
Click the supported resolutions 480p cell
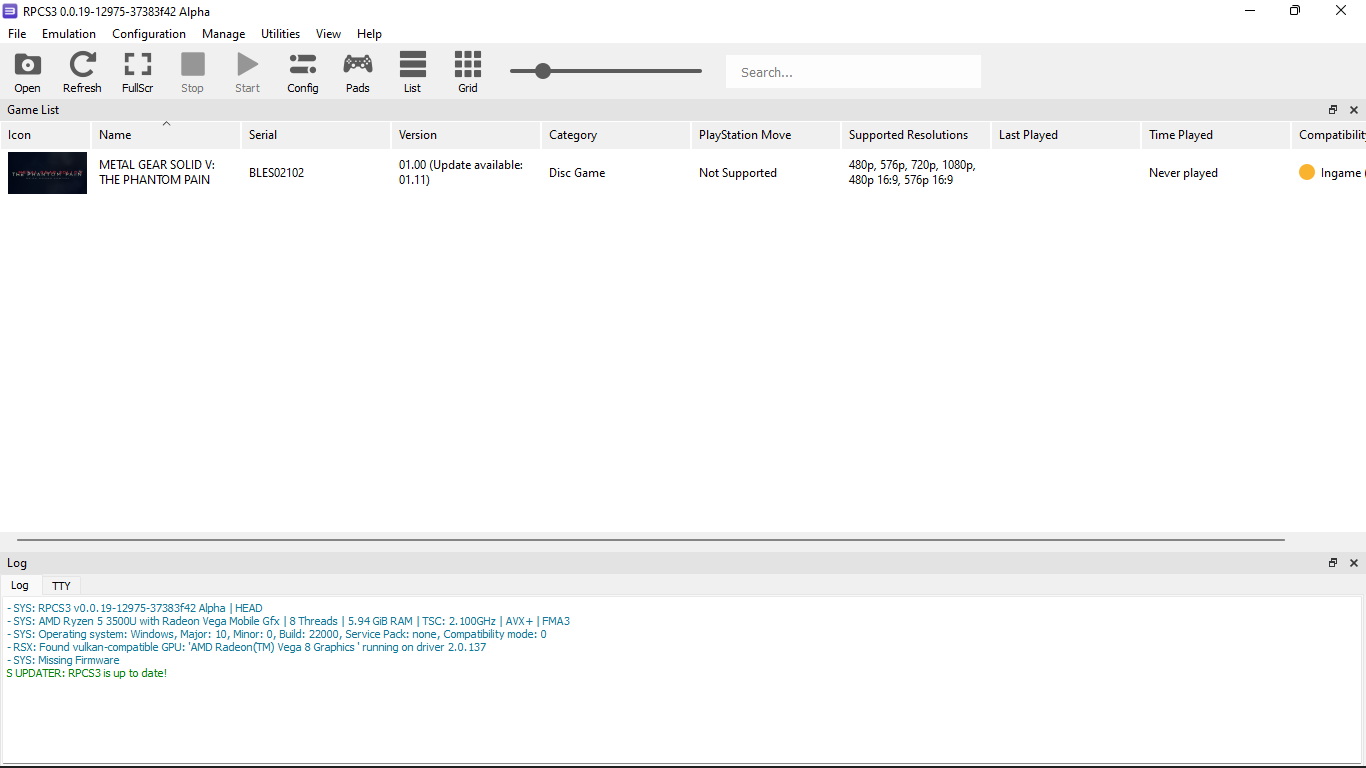916,172
